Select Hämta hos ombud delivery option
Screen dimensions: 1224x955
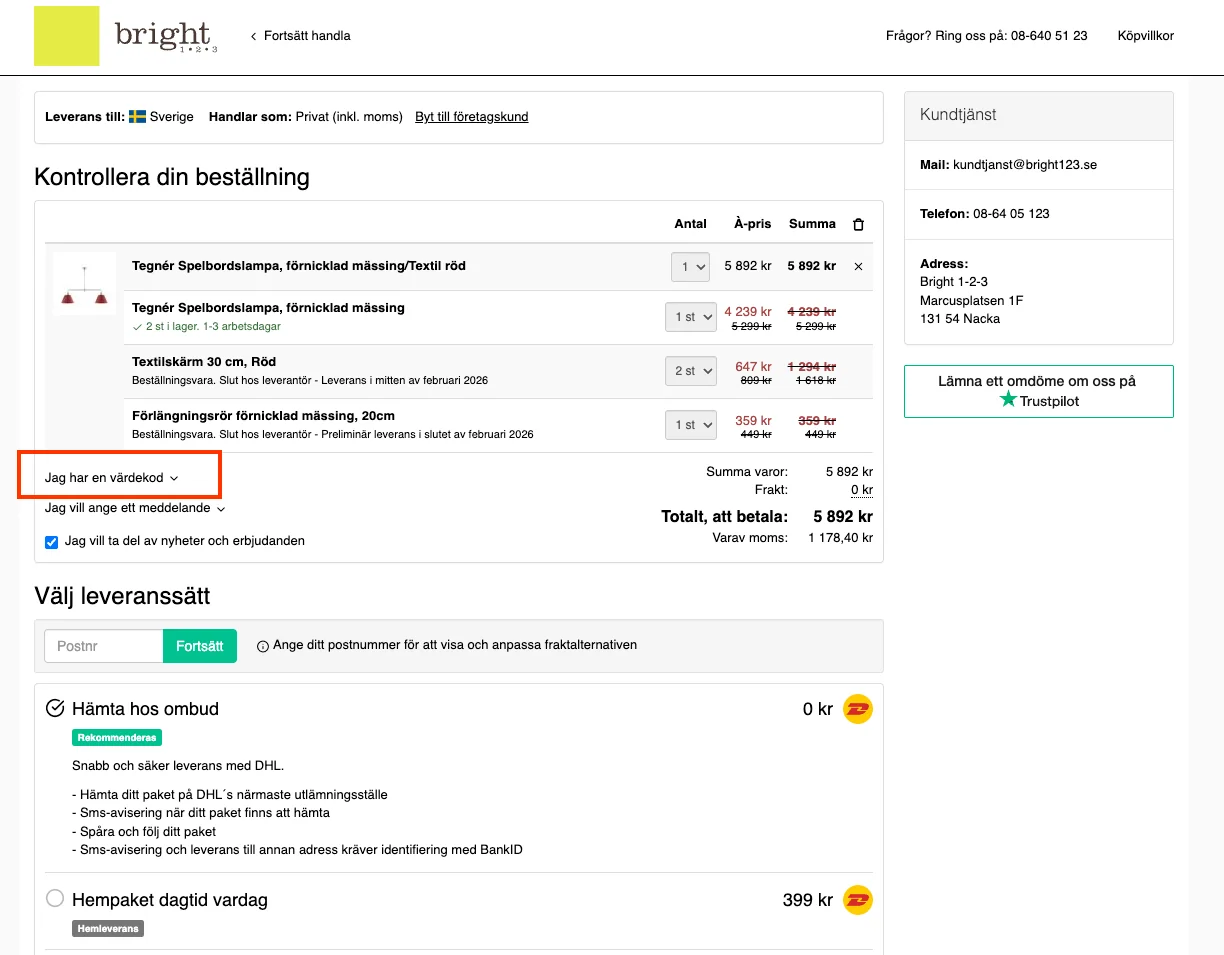[x=56, y=708]
